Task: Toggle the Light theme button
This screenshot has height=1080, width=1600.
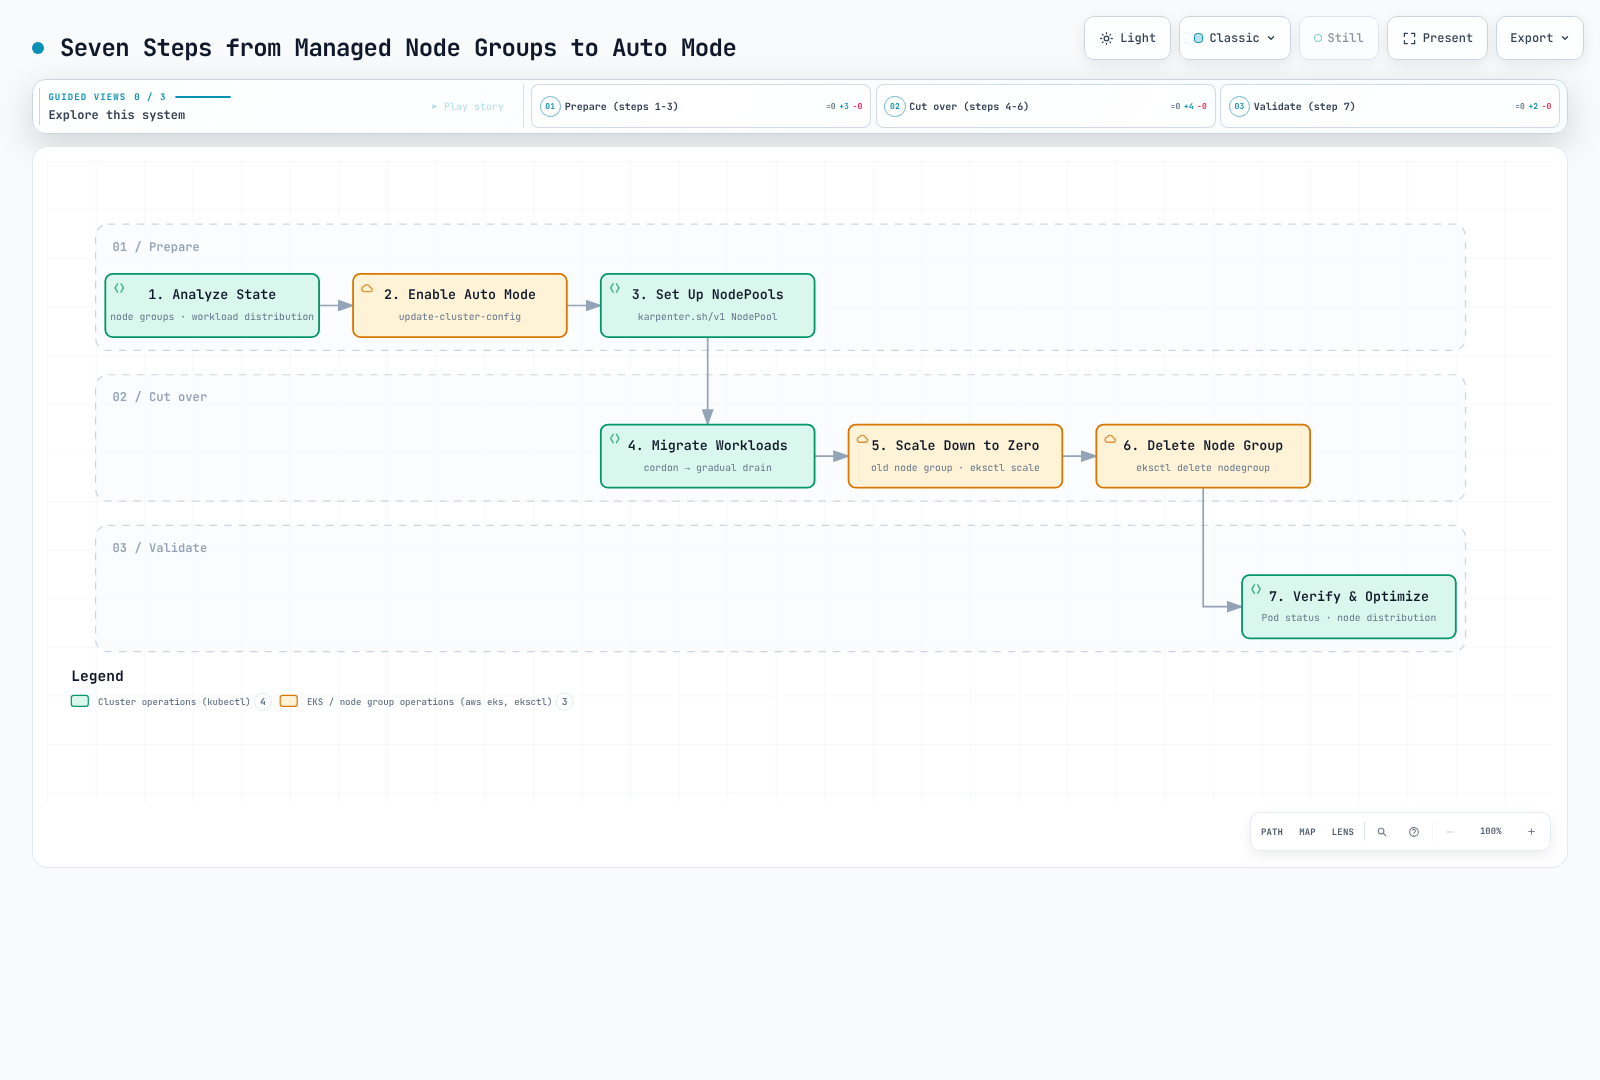Action: point(1127,38)
